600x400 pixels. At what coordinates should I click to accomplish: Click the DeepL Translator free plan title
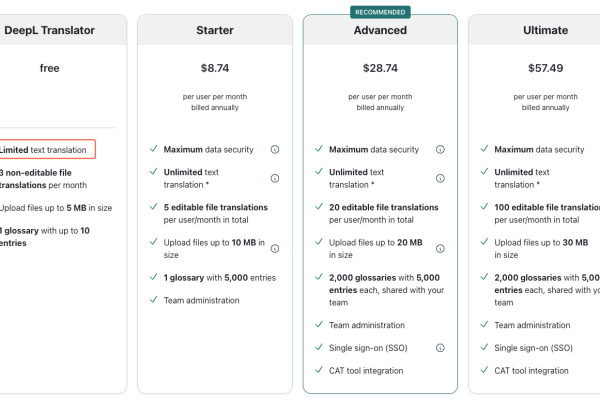pos(49,30)
